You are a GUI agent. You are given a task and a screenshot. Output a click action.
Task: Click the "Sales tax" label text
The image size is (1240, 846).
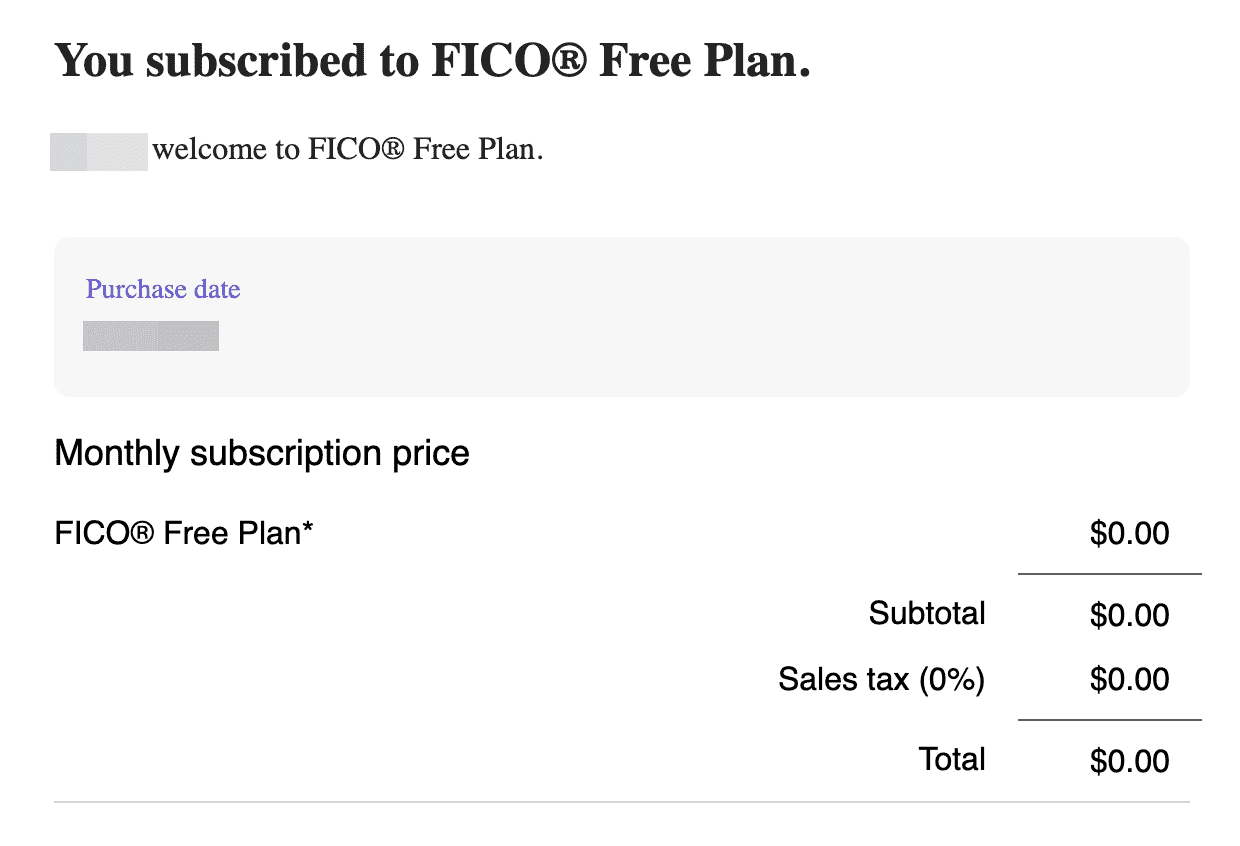(844, 680)
